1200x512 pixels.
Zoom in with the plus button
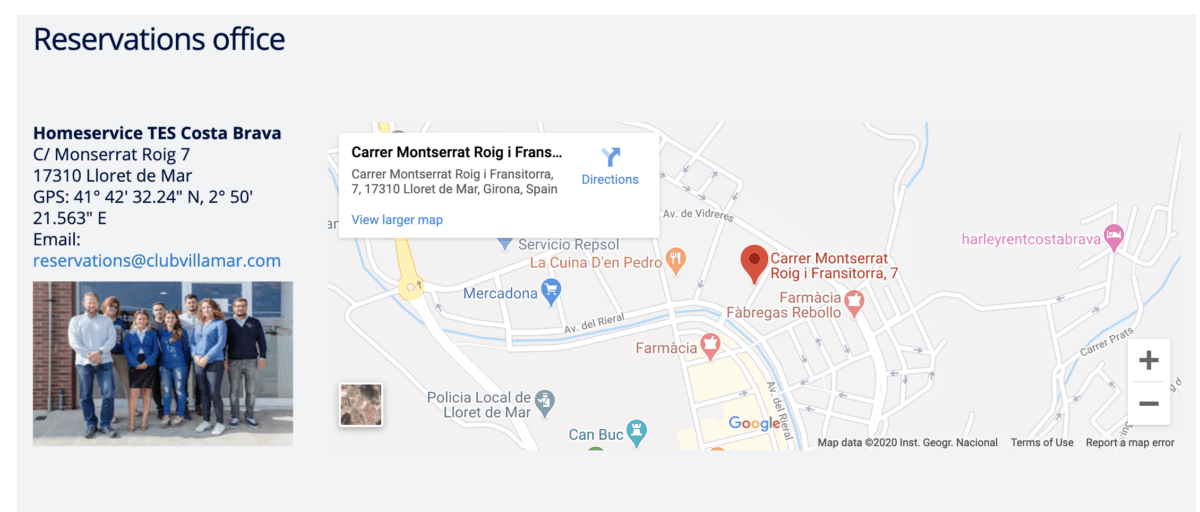[1149, 360]
